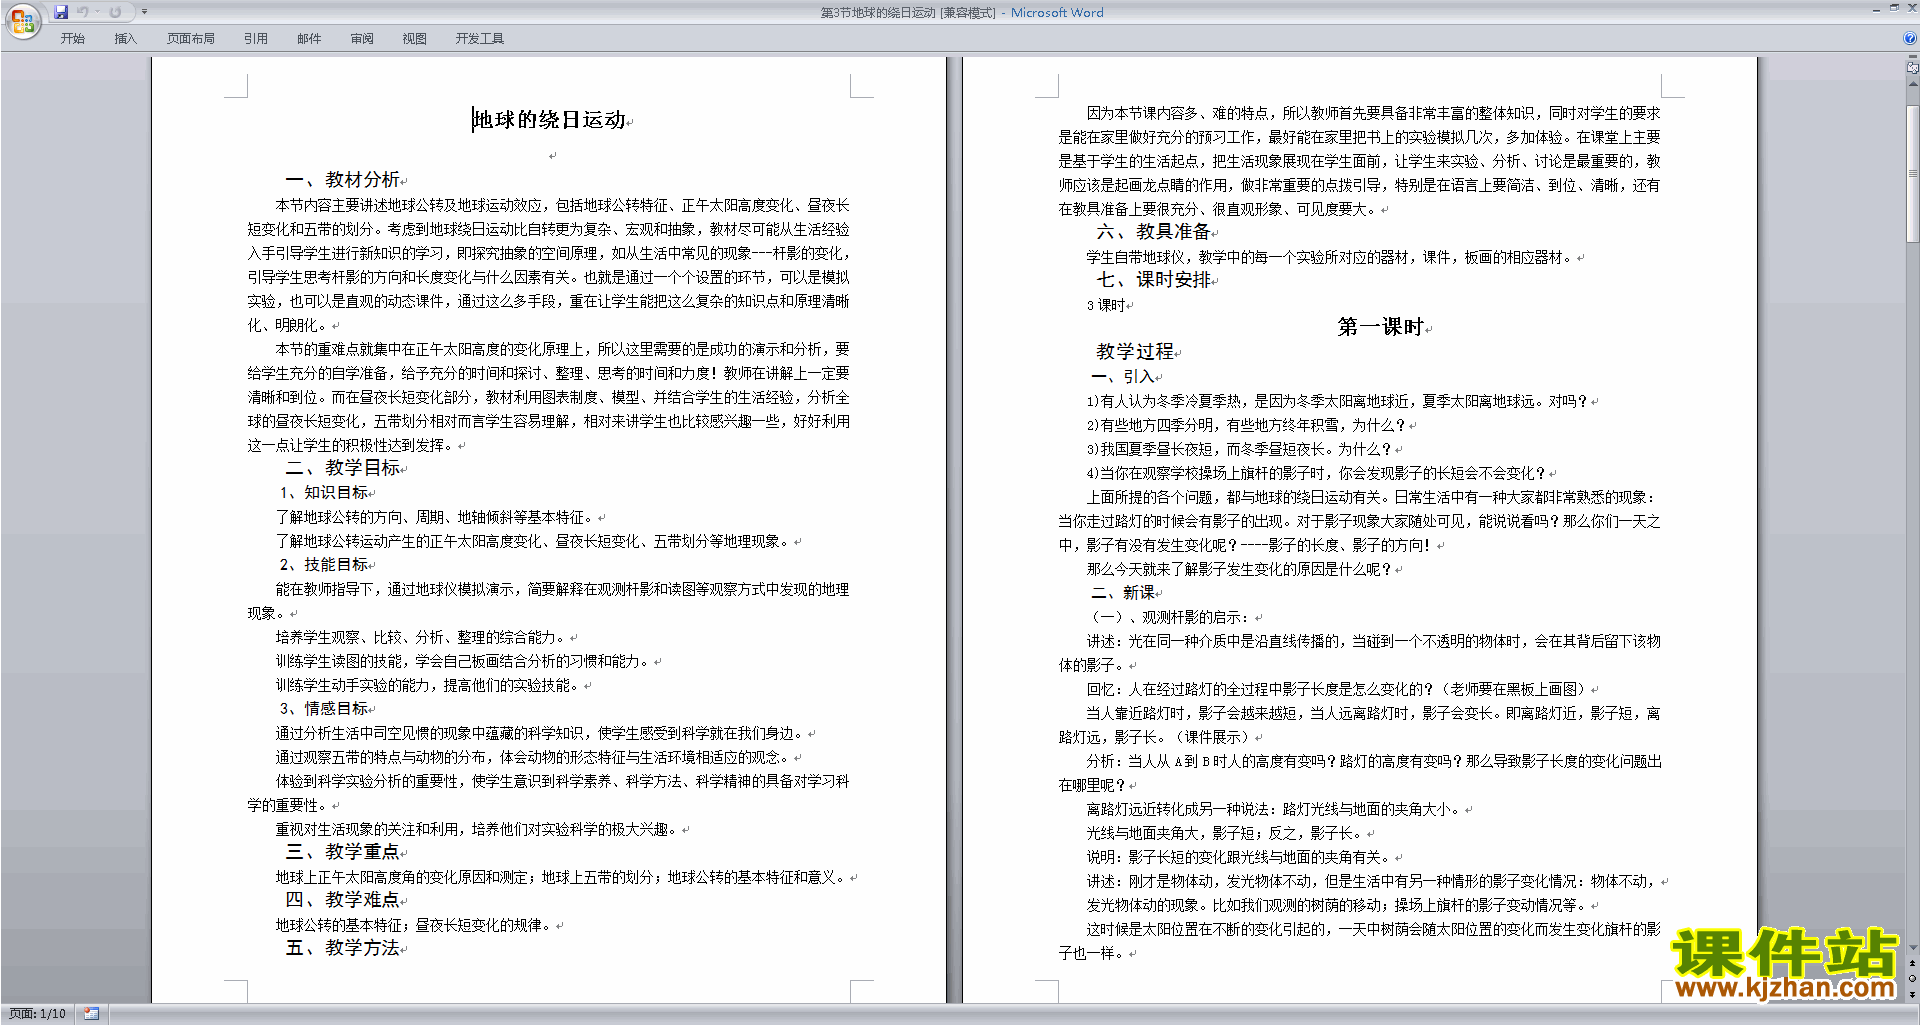1920x1025 pixels.
Task: Click the subheading 3、情感目标
Action: click(x=323, y=709)
